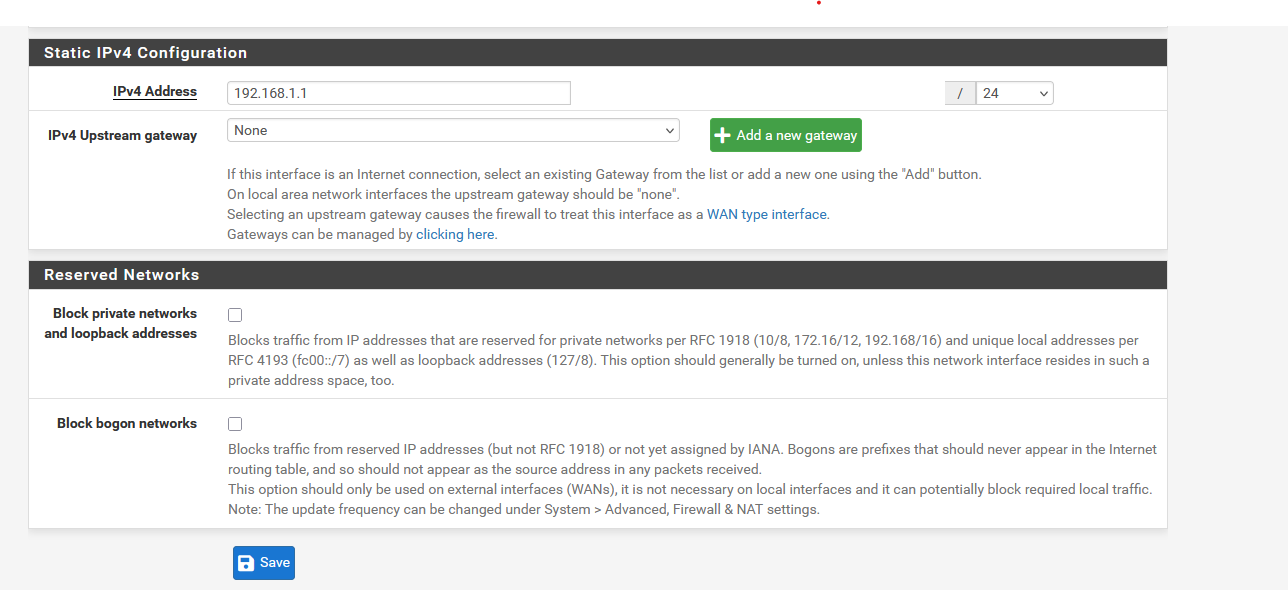
Task: Focus the IPv4 Address input field
Action: pos(399,93)
